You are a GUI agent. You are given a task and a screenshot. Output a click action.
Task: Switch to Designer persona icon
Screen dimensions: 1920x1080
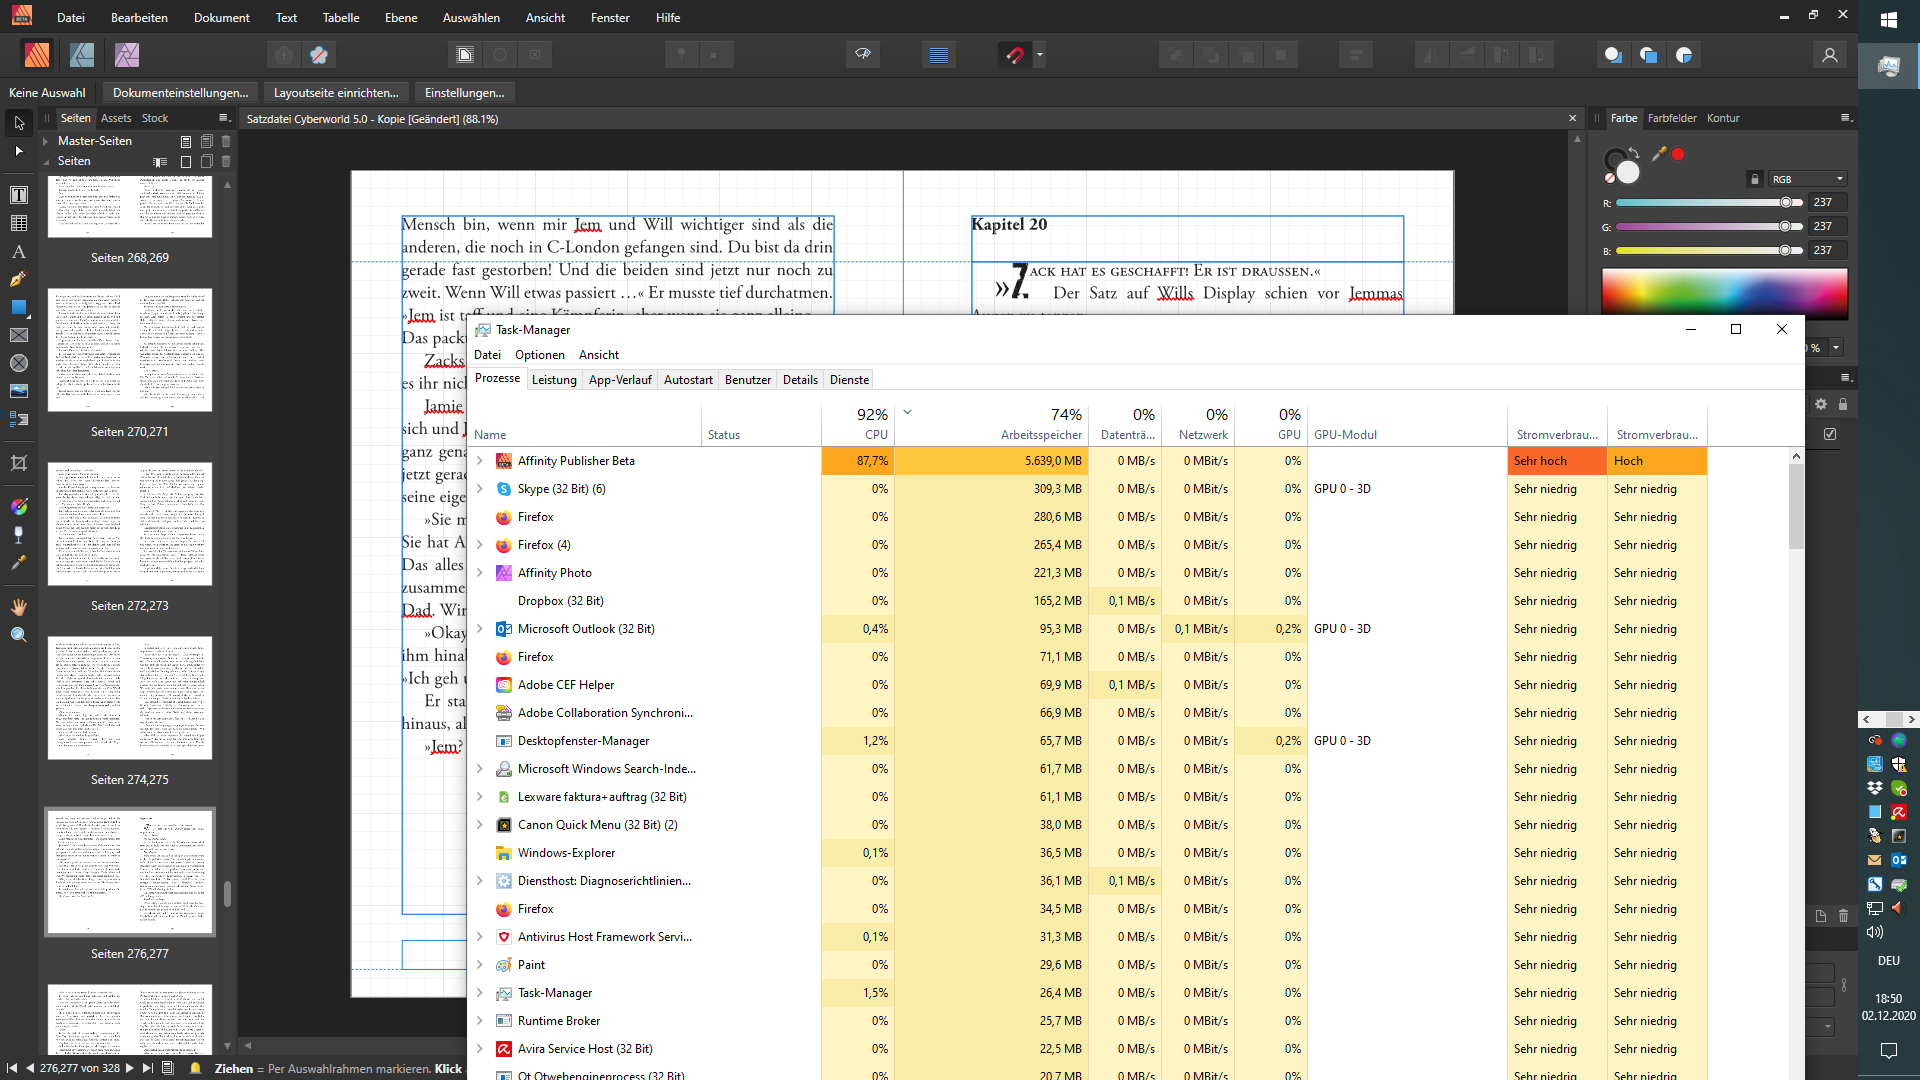82,55
